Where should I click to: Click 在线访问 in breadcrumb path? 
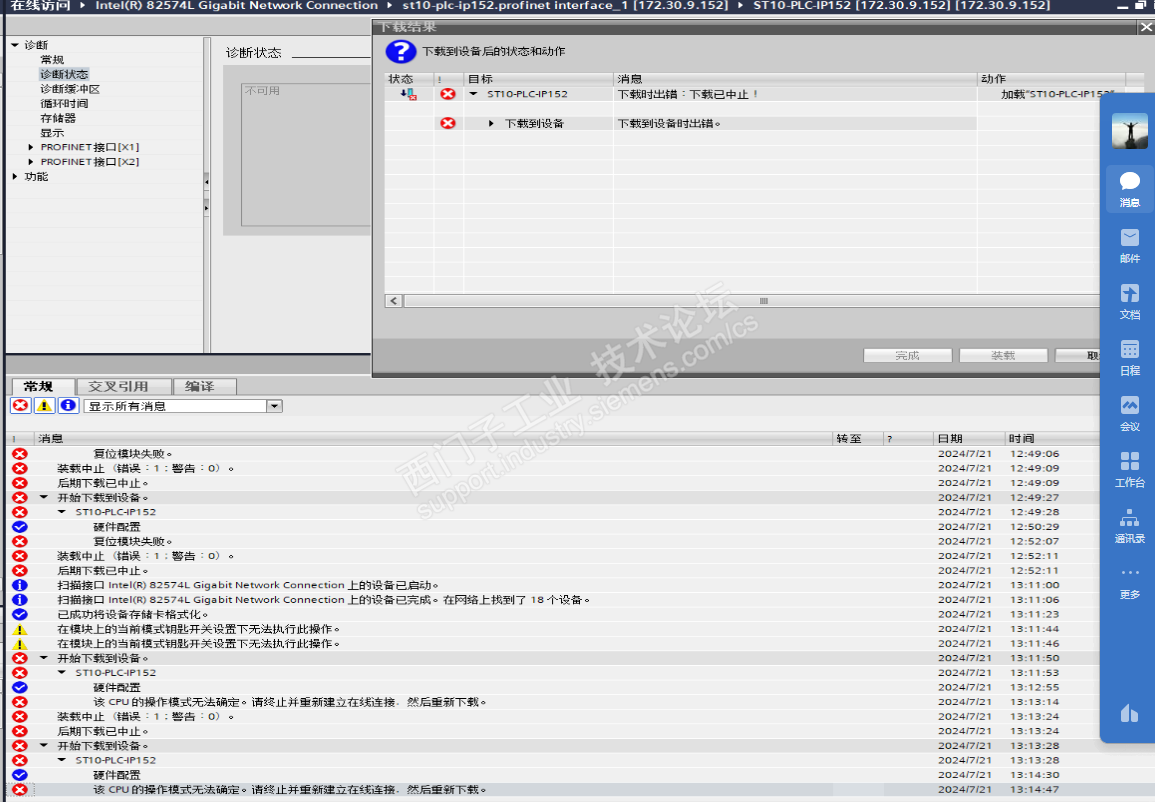pos(41,5)
